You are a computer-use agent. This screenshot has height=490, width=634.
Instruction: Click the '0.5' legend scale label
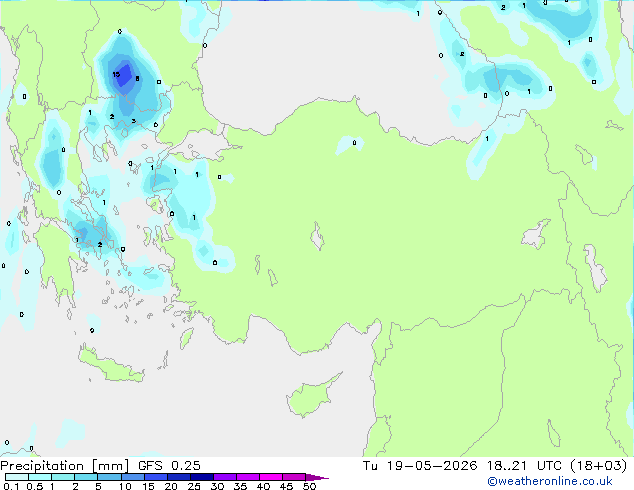[35, 486]
